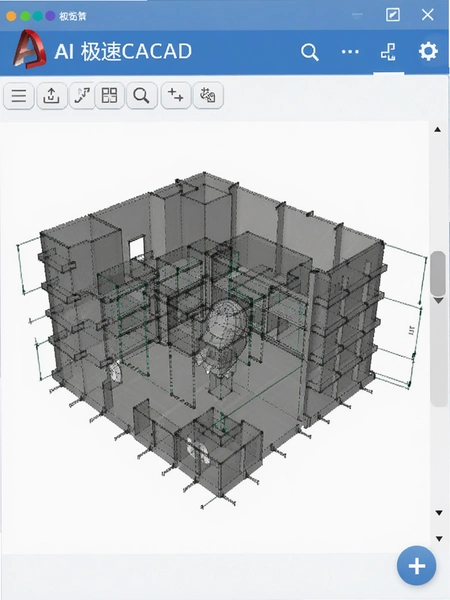
Task: Click the scroll up arrow at top right
Action: click(x=438, y=130)
